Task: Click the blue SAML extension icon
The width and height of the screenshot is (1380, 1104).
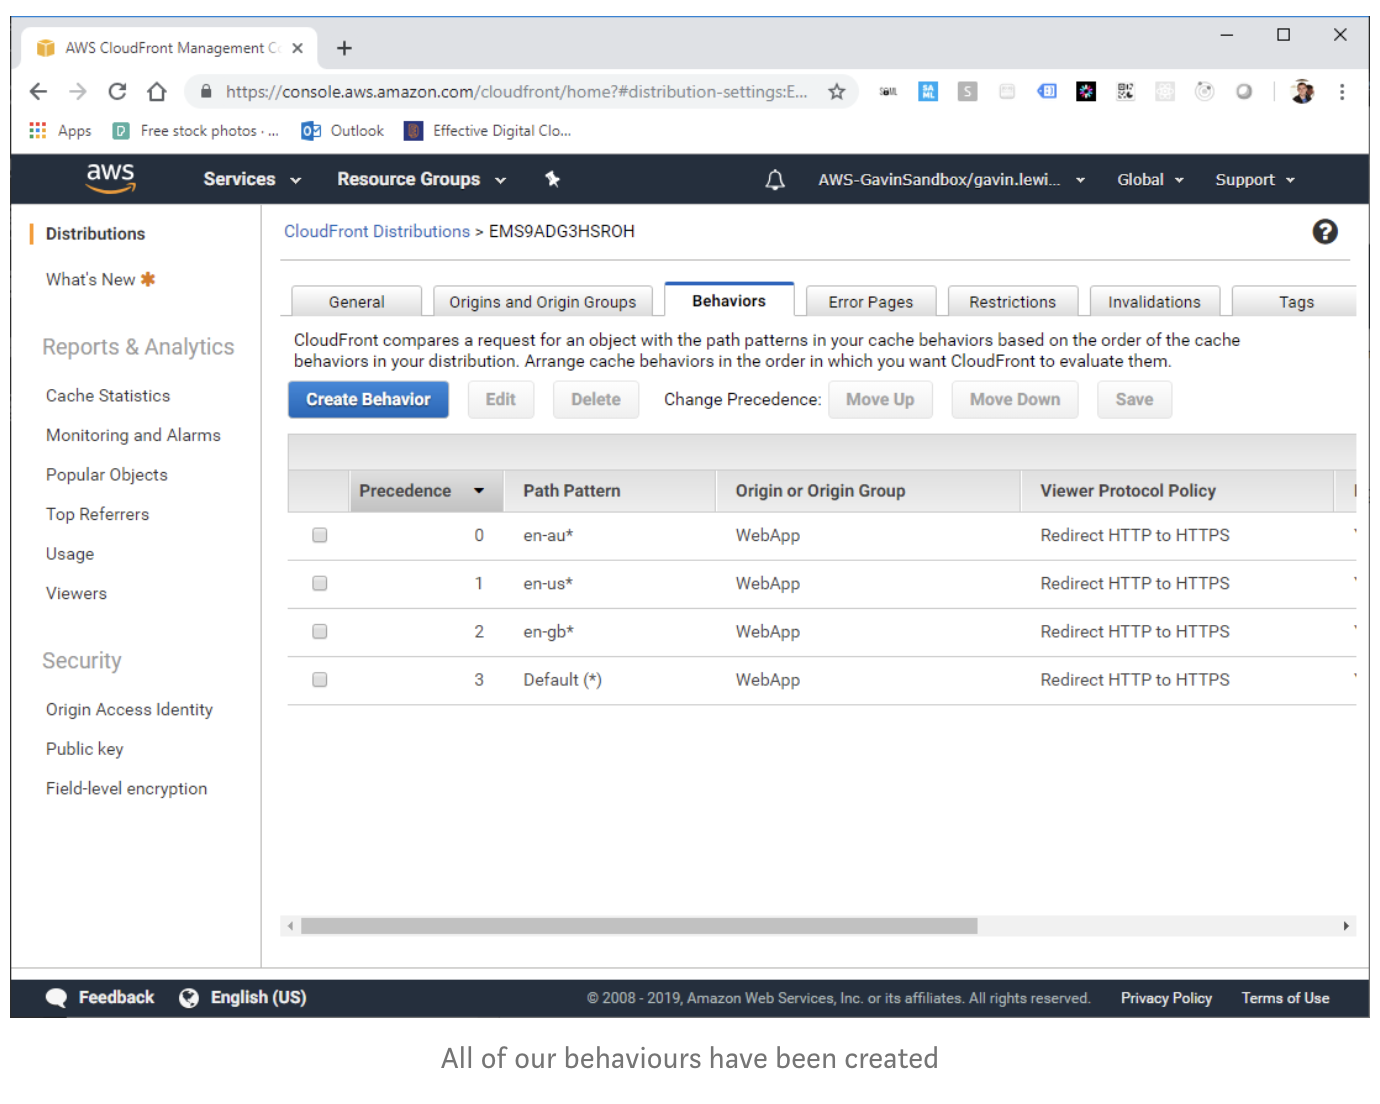Action: point(928,92)
